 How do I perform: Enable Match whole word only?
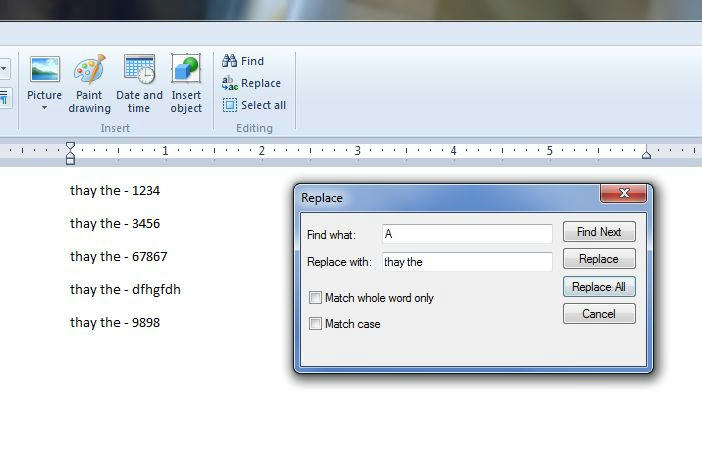coord(315,297)
